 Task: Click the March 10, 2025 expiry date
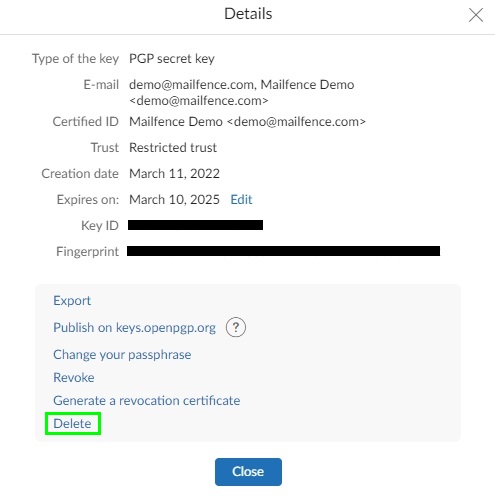click(174, 200)
